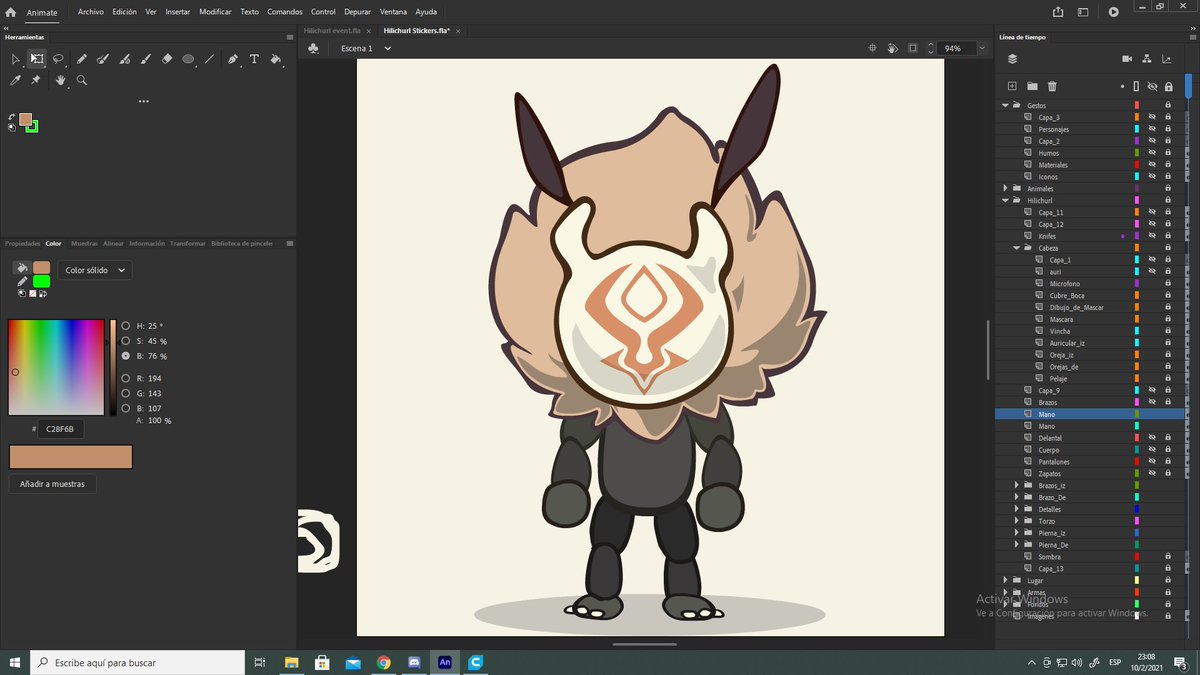Click the swap fill and stroke arrow
Image resolution: width=1200 pixels, height=675 pixels.
(11, 117)
